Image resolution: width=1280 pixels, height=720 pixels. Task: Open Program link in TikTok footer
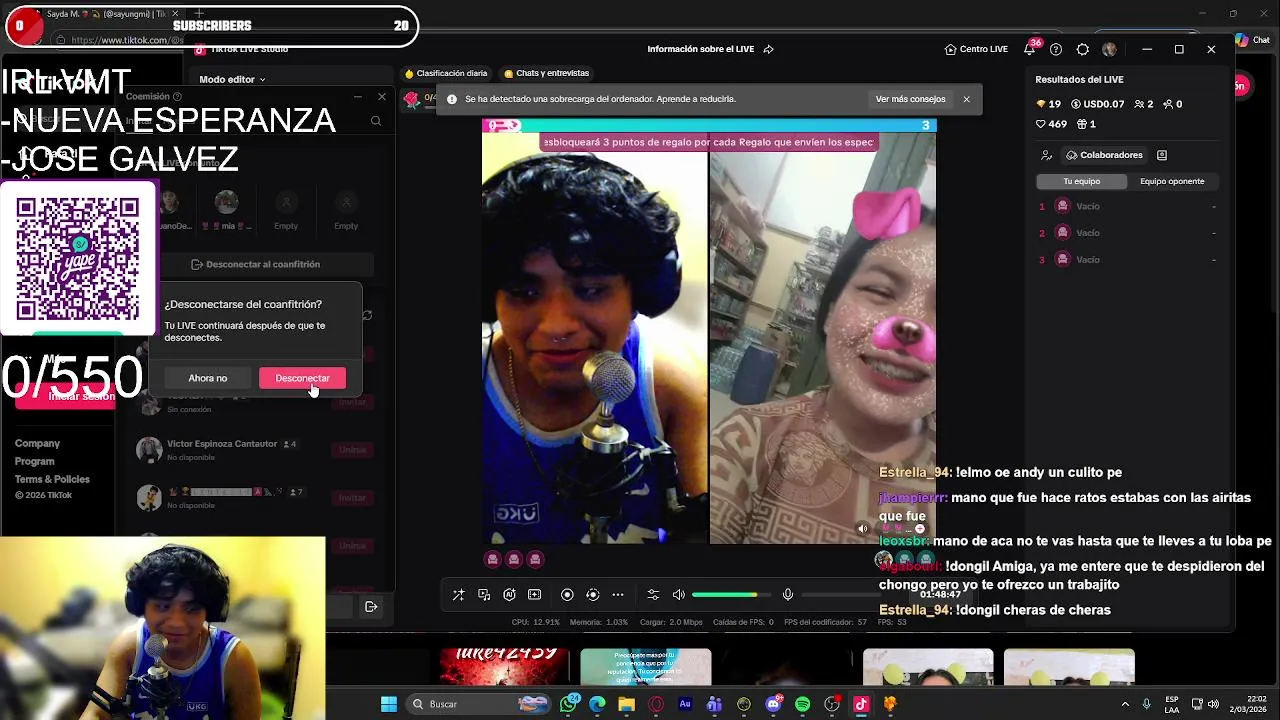34,461
